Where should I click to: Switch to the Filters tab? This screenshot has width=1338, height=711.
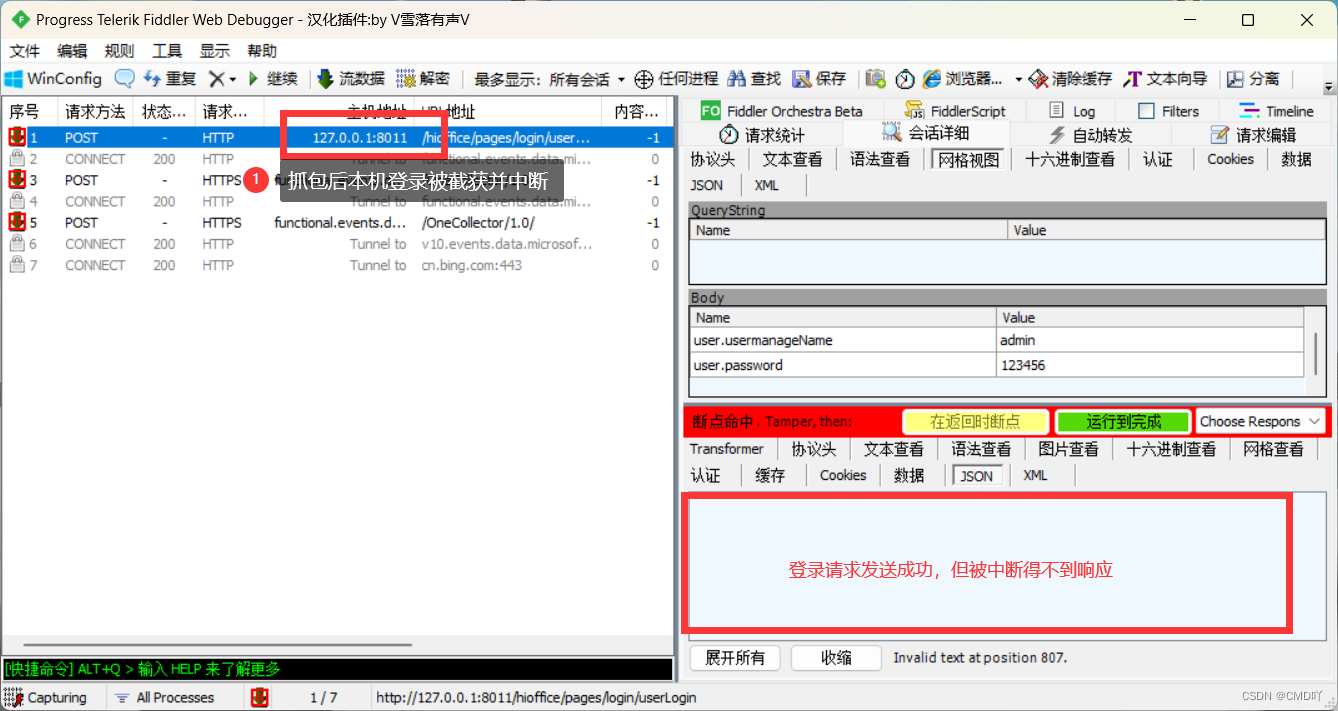click(x=1168, y=110)
